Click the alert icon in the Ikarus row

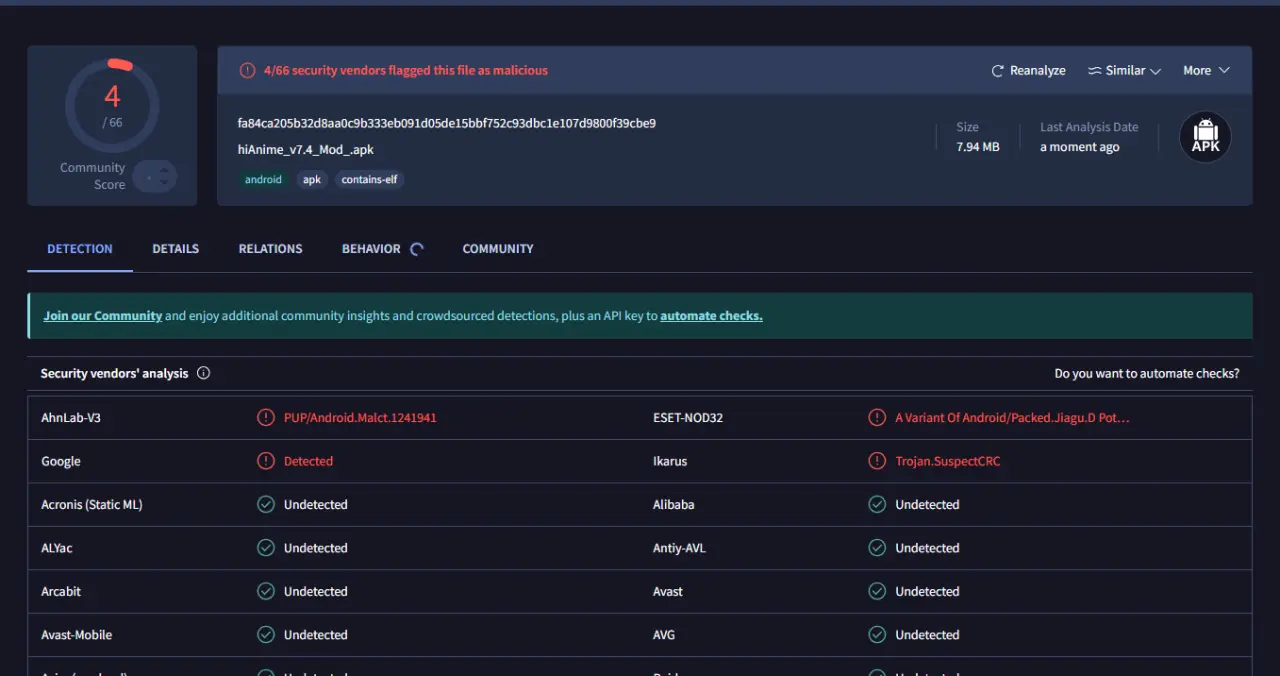coord(877,461)
